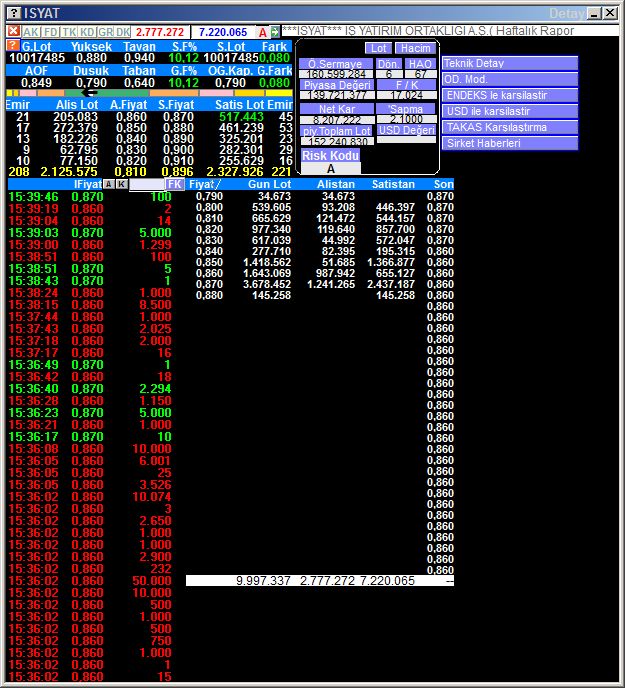Toggle the FK button
Screen dimensions: 625x688
coord(174,184)
